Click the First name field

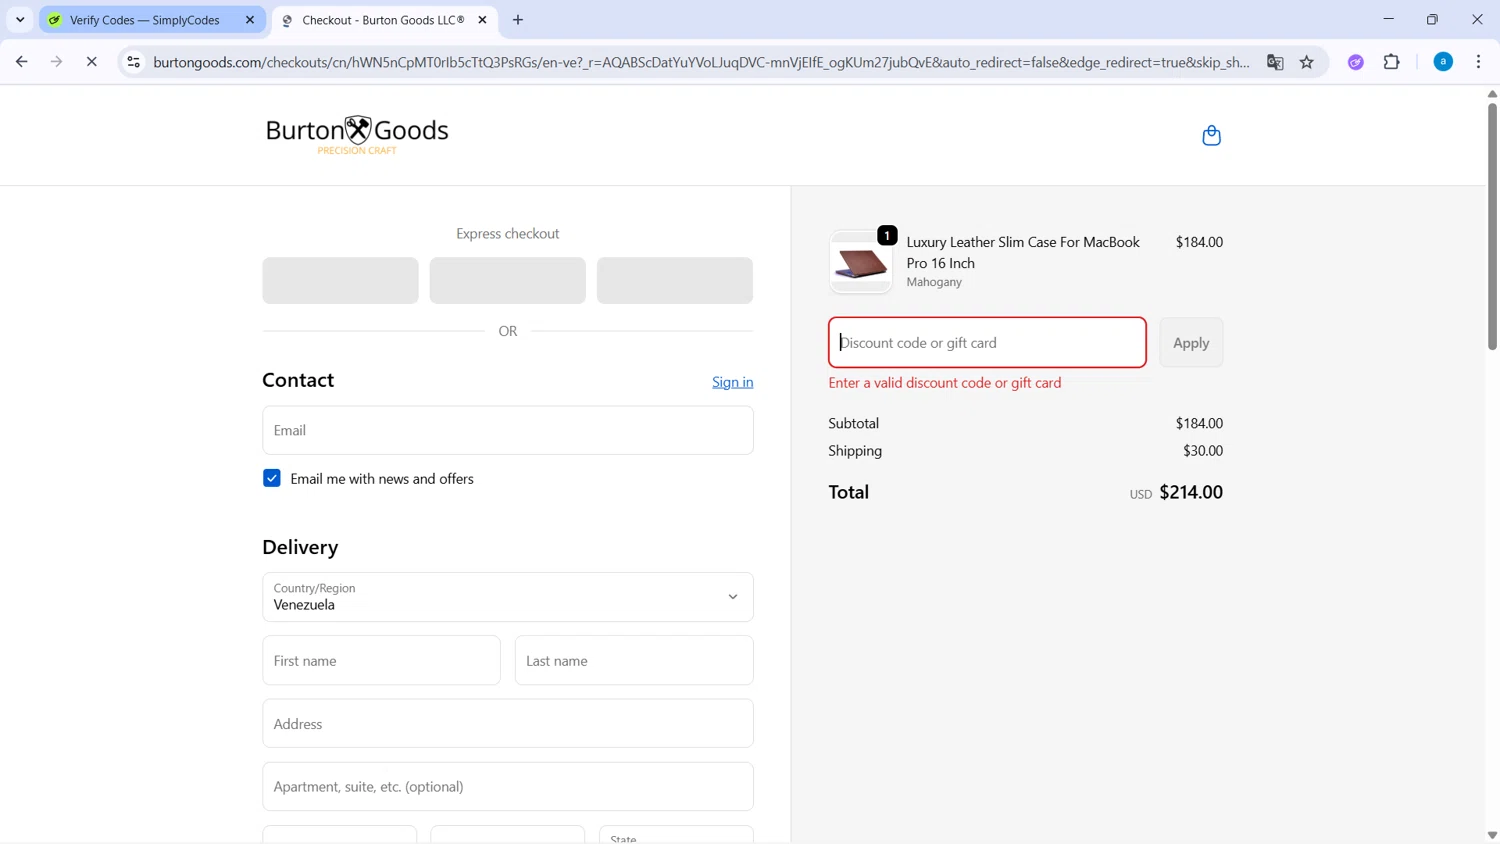click(381, 660)
